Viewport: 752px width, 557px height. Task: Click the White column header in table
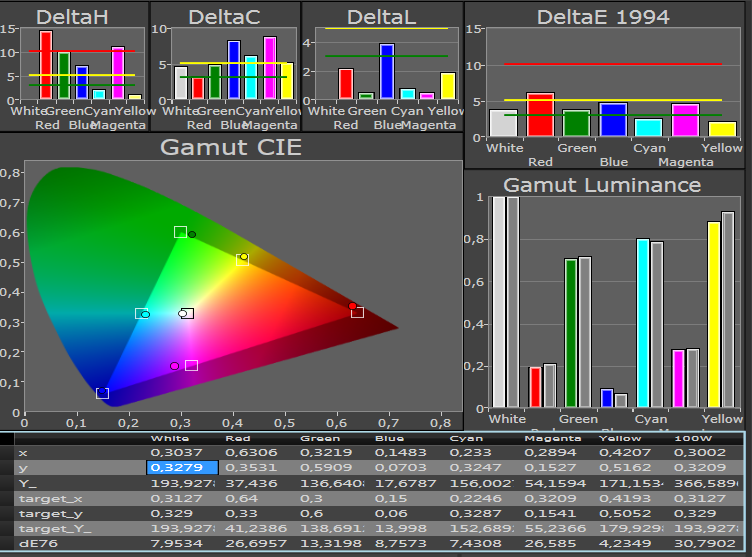click(170, 438)
